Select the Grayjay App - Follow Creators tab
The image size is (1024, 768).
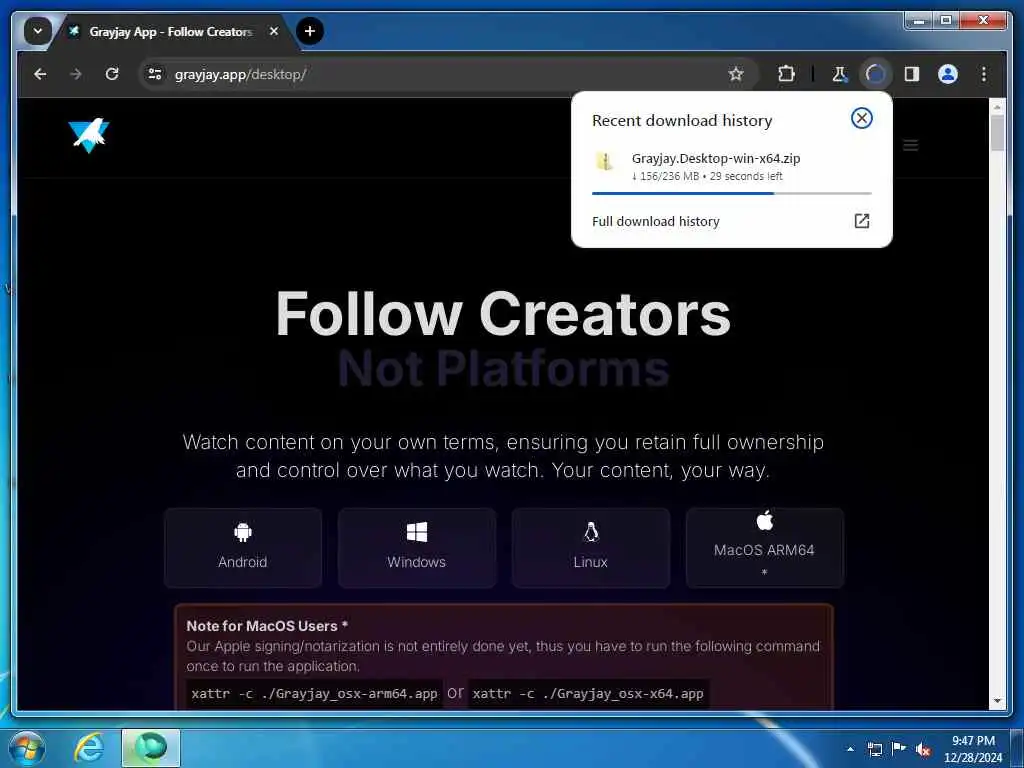pos(170,31)
